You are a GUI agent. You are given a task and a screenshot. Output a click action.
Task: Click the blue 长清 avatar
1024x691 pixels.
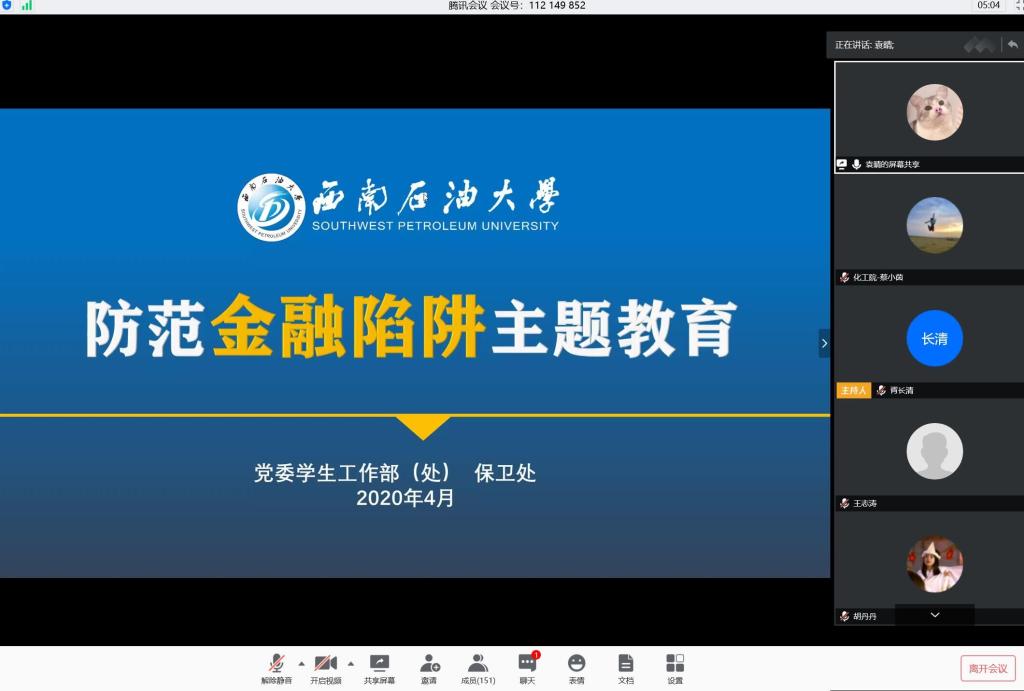coord(934,339)
